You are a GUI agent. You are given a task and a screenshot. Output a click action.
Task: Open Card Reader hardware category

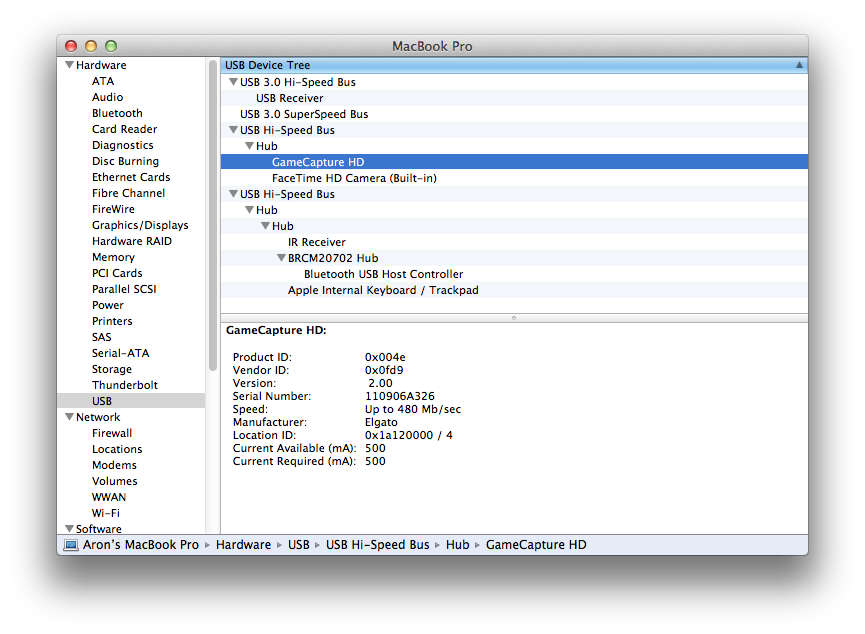coord(125,129)
